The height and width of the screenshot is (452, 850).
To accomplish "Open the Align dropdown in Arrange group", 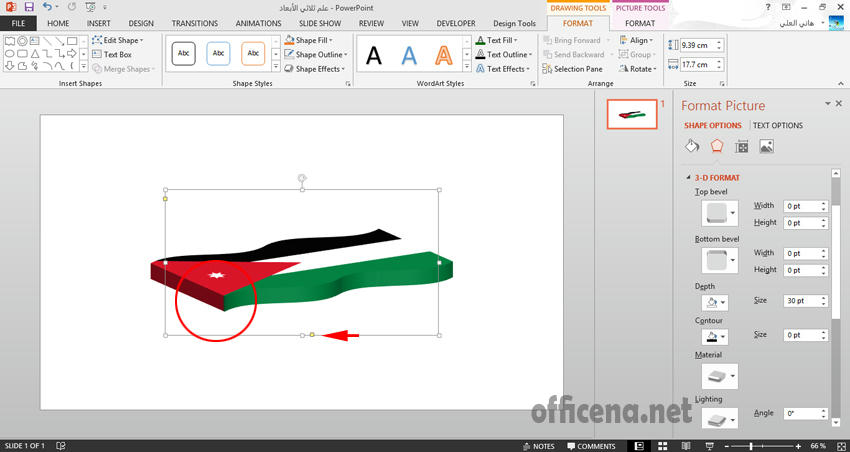I will (x=636, y=40).
